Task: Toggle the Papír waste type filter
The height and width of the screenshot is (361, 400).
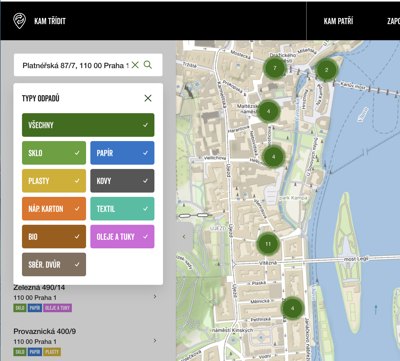Action: pos(122,153)
